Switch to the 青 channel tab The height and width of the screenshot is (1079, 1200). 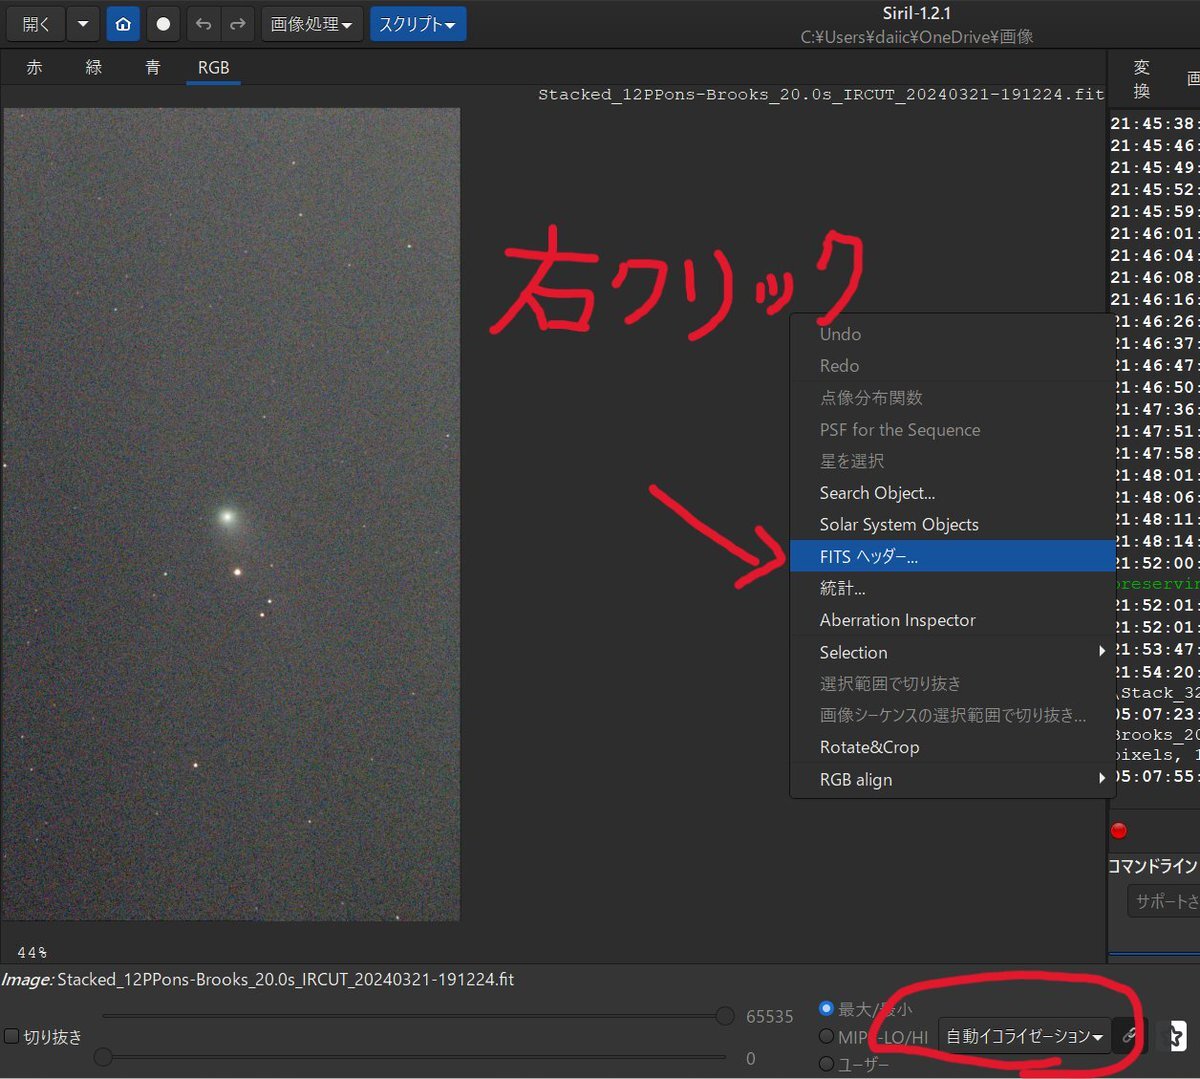point(153,67)
